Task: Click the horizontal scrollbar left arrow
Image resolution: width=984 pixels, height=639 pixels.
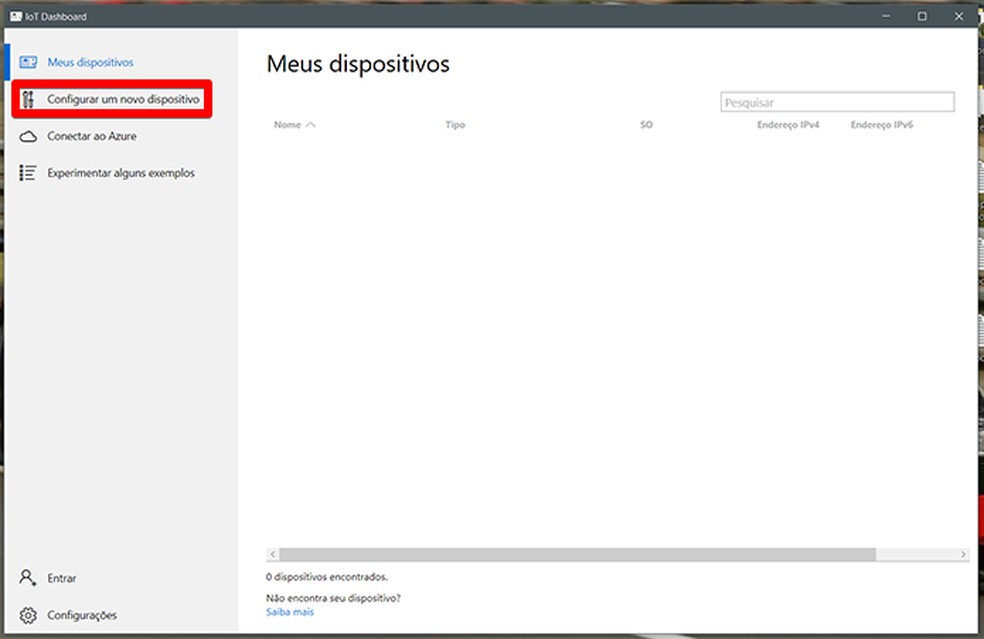Action: click(272, 554)
